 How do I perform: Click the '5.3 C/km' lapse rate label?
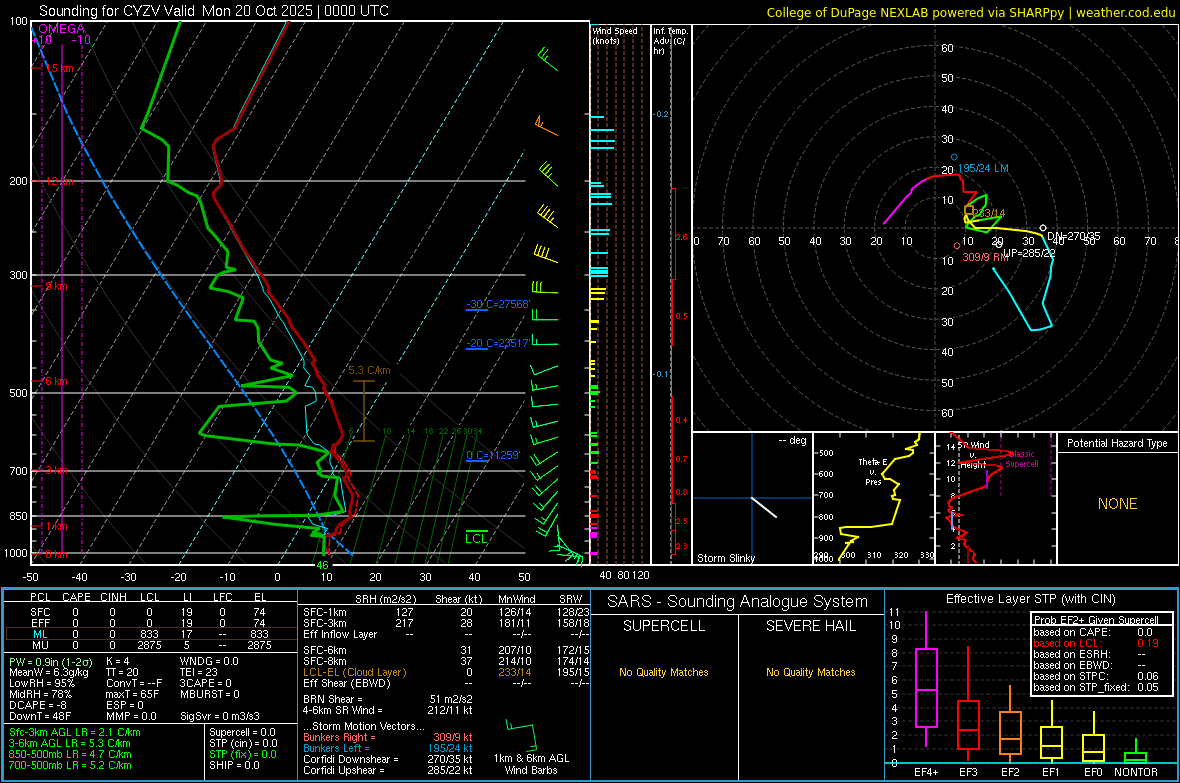[x=370, y=370]
